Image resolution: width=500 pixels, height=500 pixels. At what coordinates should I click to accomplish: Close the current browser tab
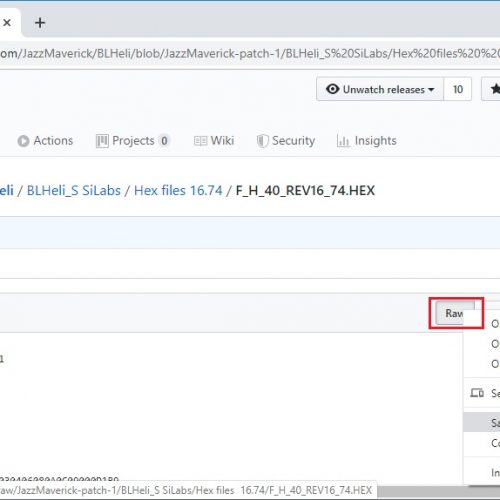point(7,23)
